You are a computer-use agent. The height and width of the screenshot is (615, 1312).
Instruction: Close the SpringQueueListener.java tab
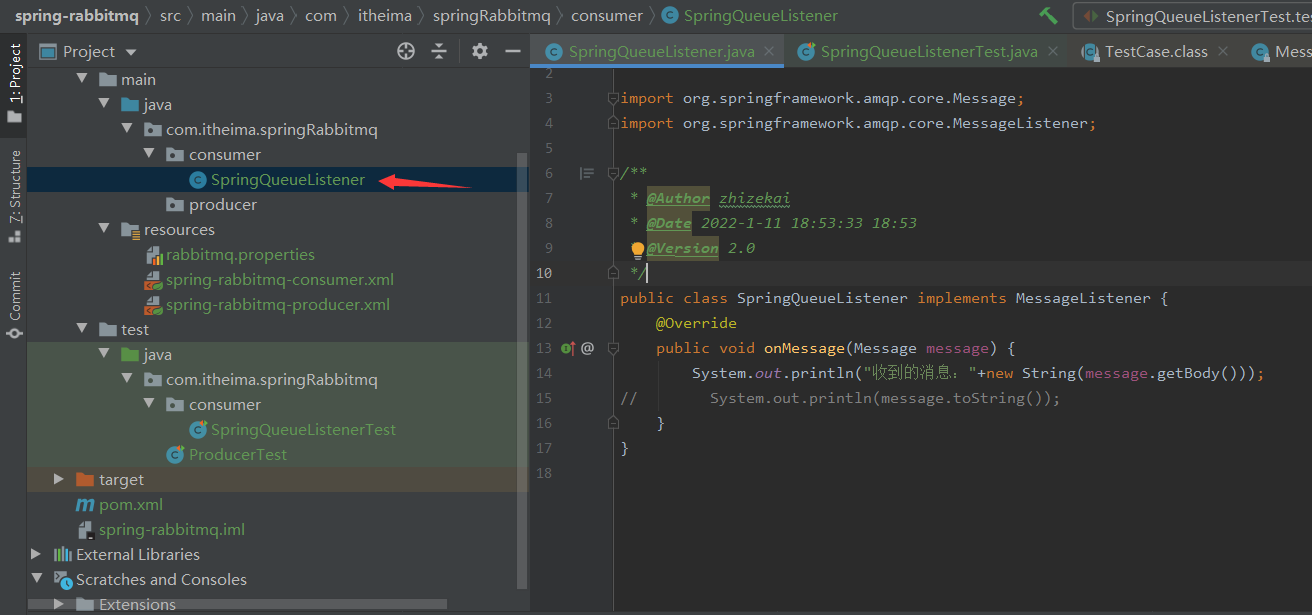[769, 51]
